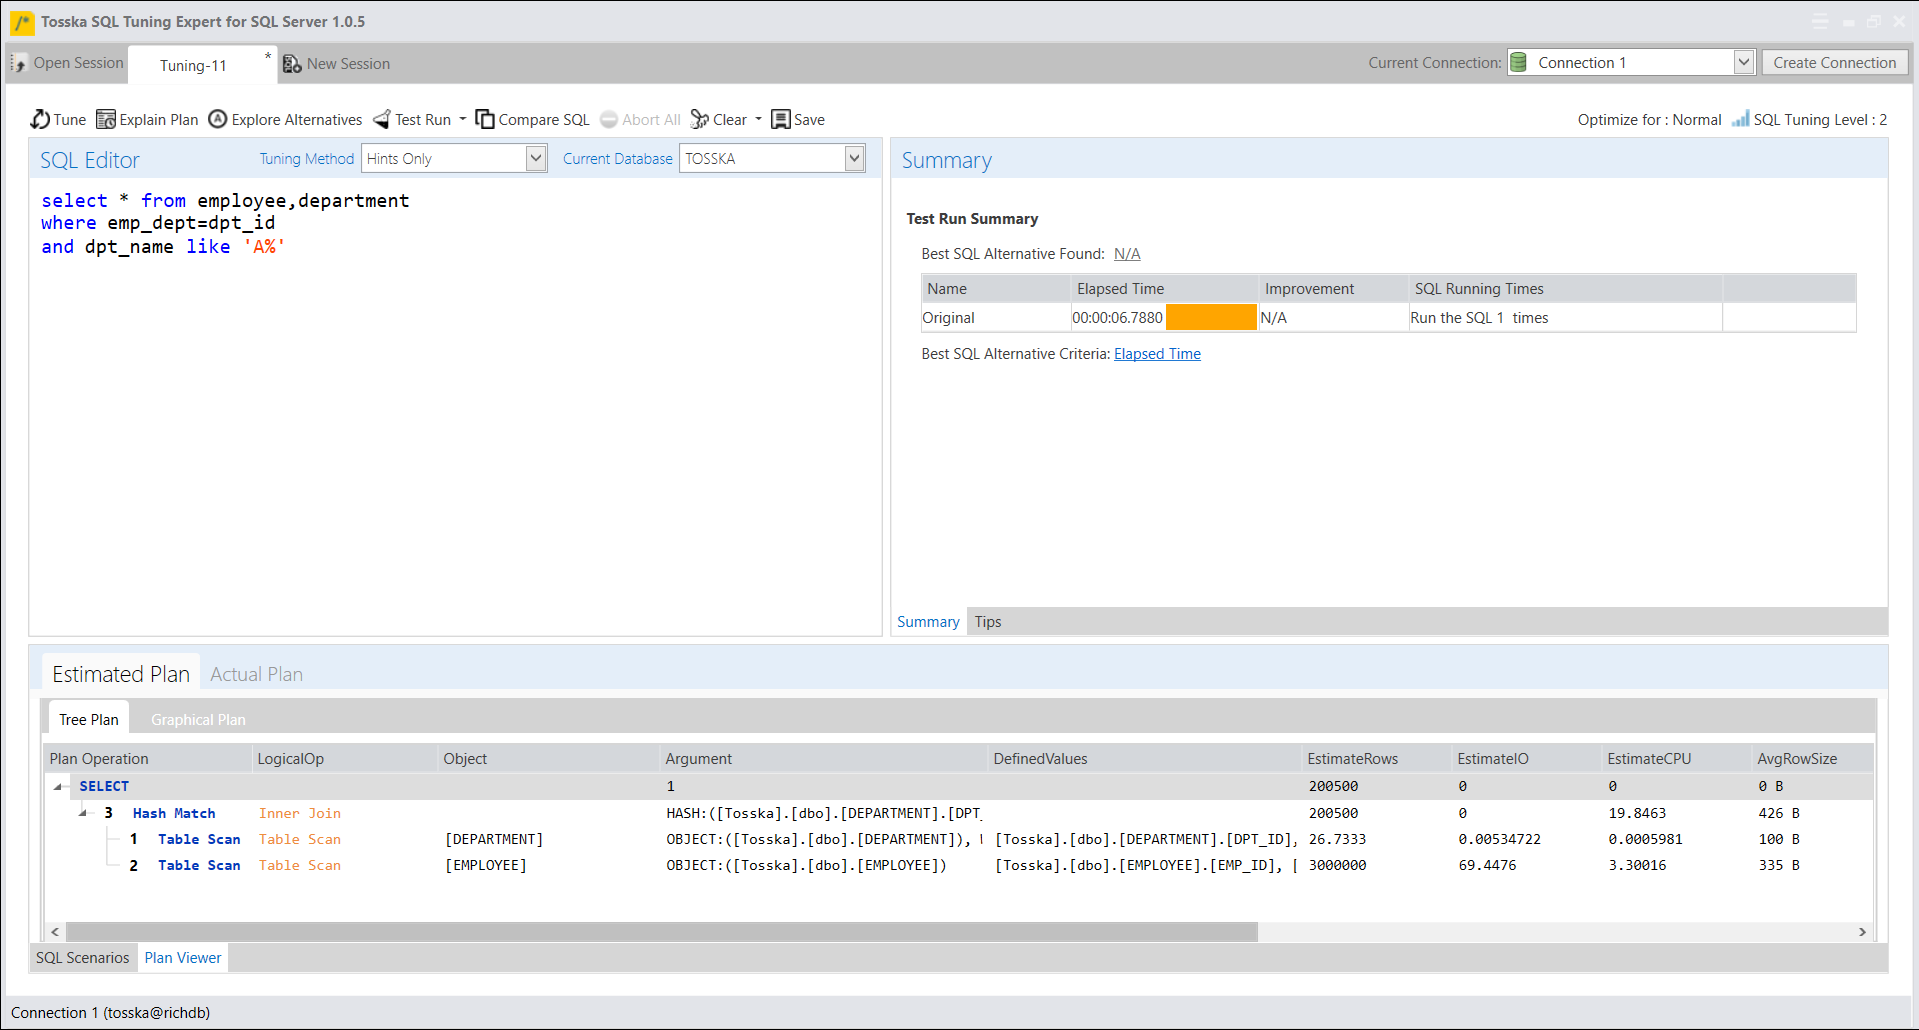Select the Tree Plan tab
Viewport: 1919px width, 1030px height.
(89, 719)
